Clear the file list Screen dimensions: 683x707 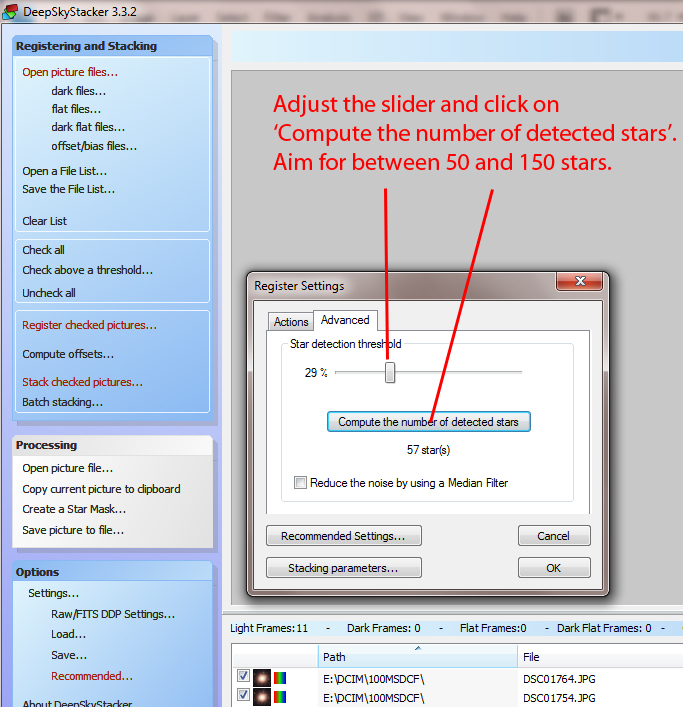[x=45, y=221]
